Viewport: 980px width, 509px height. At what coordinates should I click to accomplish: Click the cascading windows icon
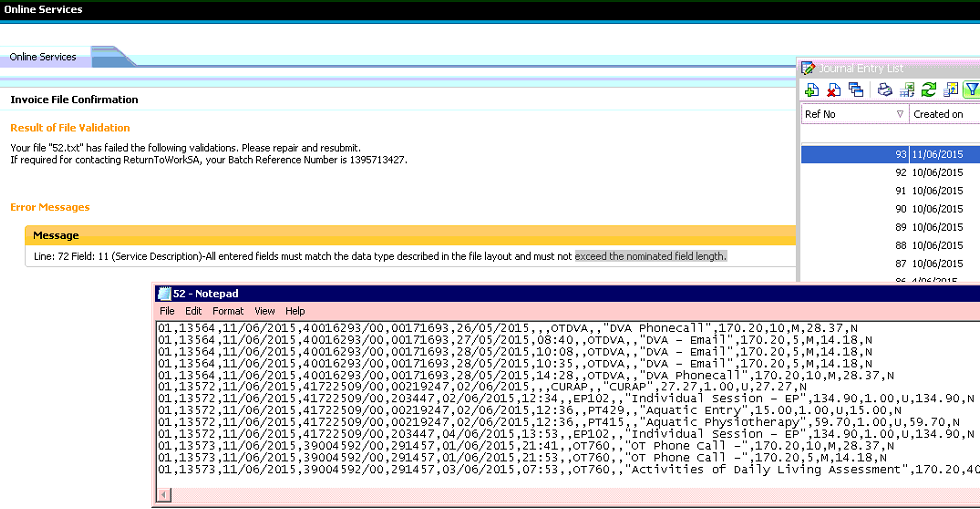(856, 90)
